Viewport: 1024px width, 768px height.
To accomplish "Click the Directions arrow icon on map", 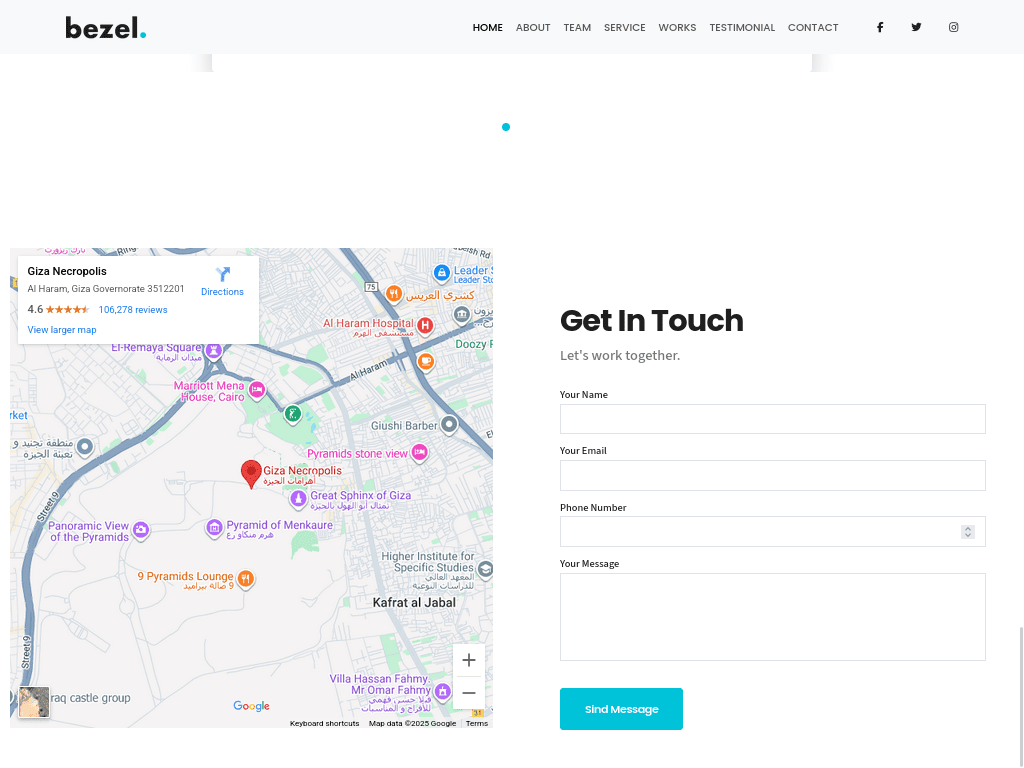I will point(223,274).
